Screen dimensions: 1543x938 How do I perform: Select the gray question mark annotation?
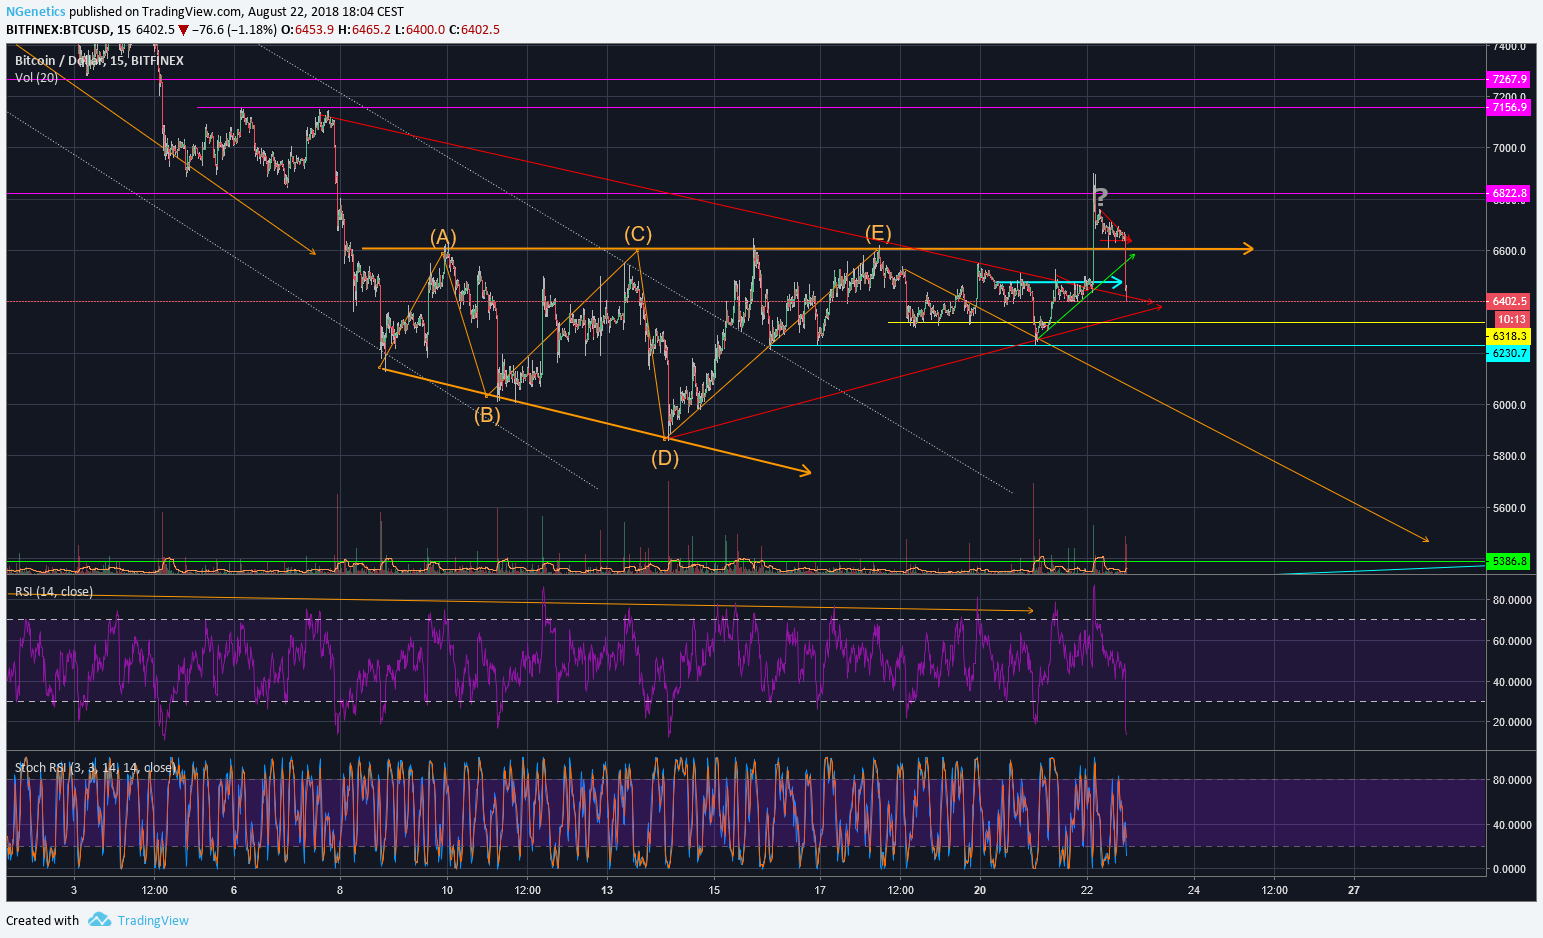[1100, 197]
